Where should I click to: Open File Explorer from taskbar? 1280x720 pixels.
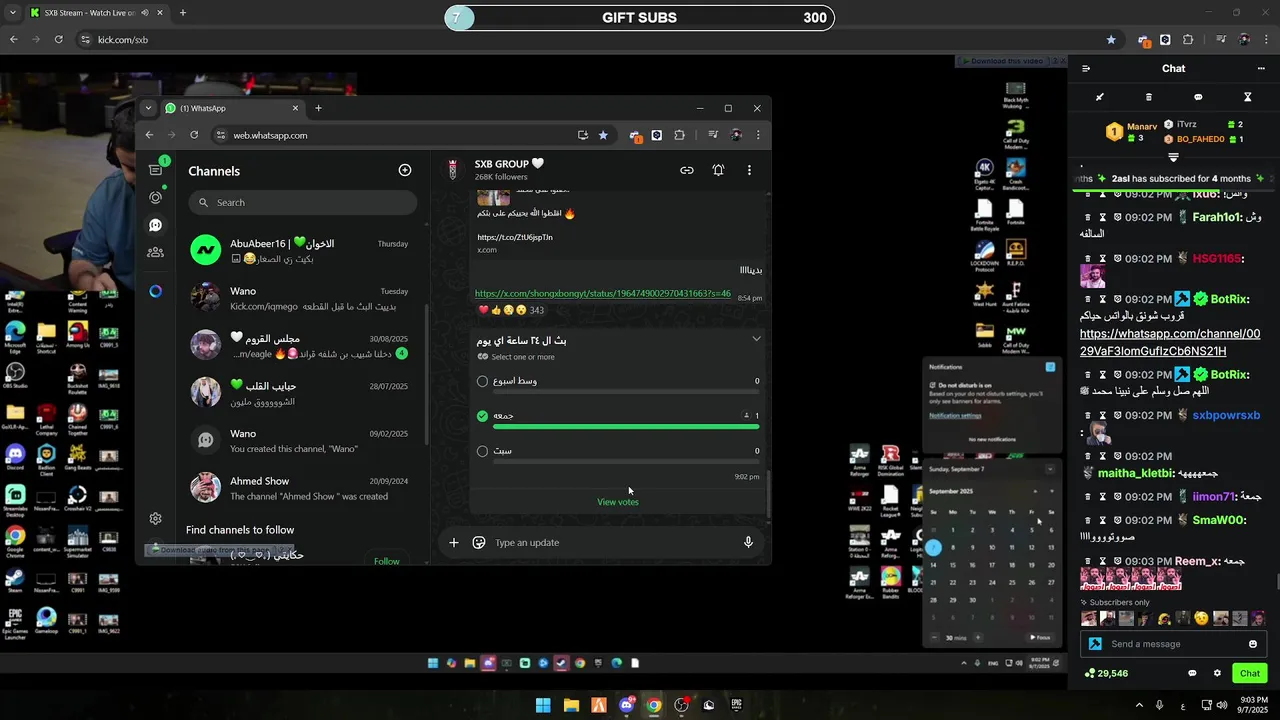click(571, 705)
